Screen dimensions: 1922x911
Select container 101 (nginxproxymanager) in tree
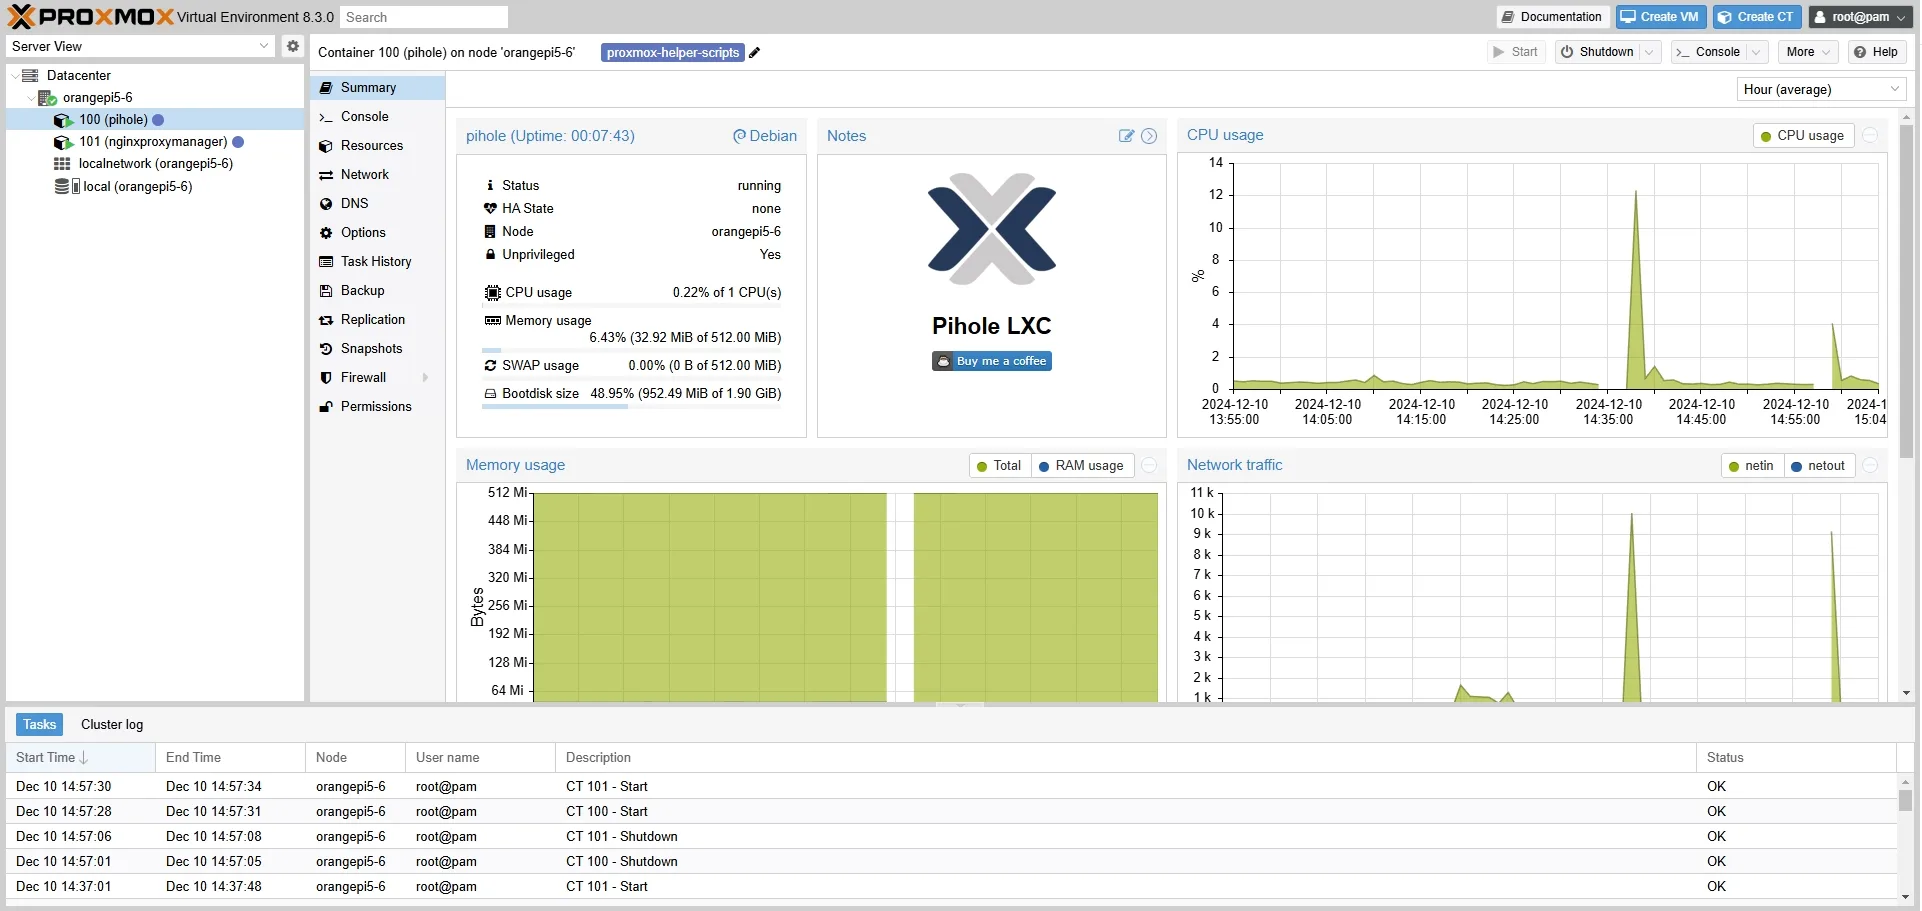pyautogui.click(x=155, y=142)
